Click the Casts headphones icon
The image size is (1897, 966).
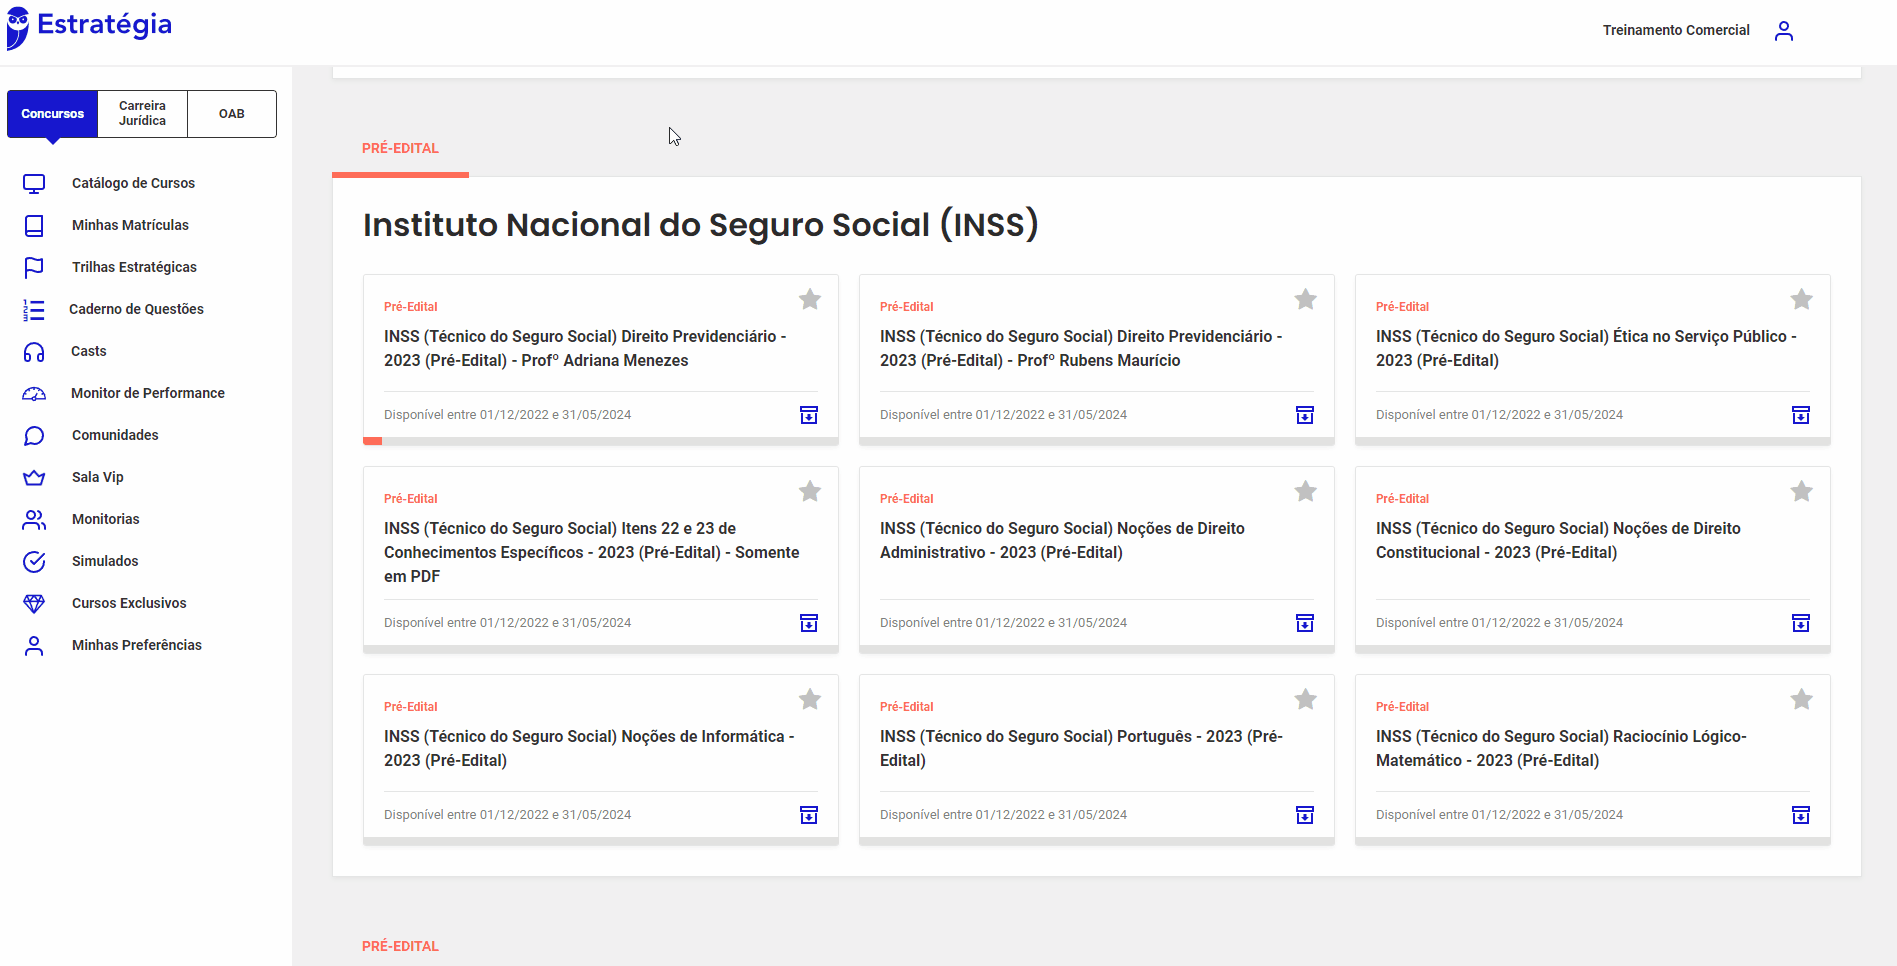coord(34,351)
